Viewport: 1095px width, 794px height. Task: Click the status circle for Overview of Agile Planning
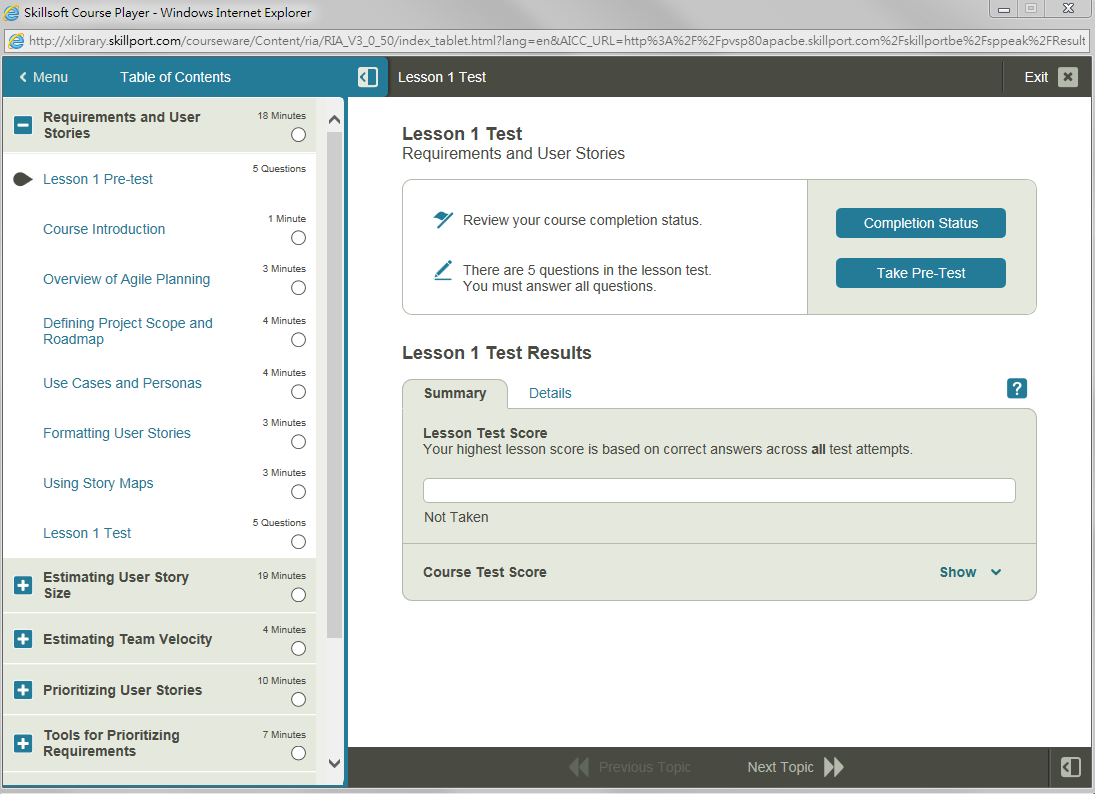[298, 288]
